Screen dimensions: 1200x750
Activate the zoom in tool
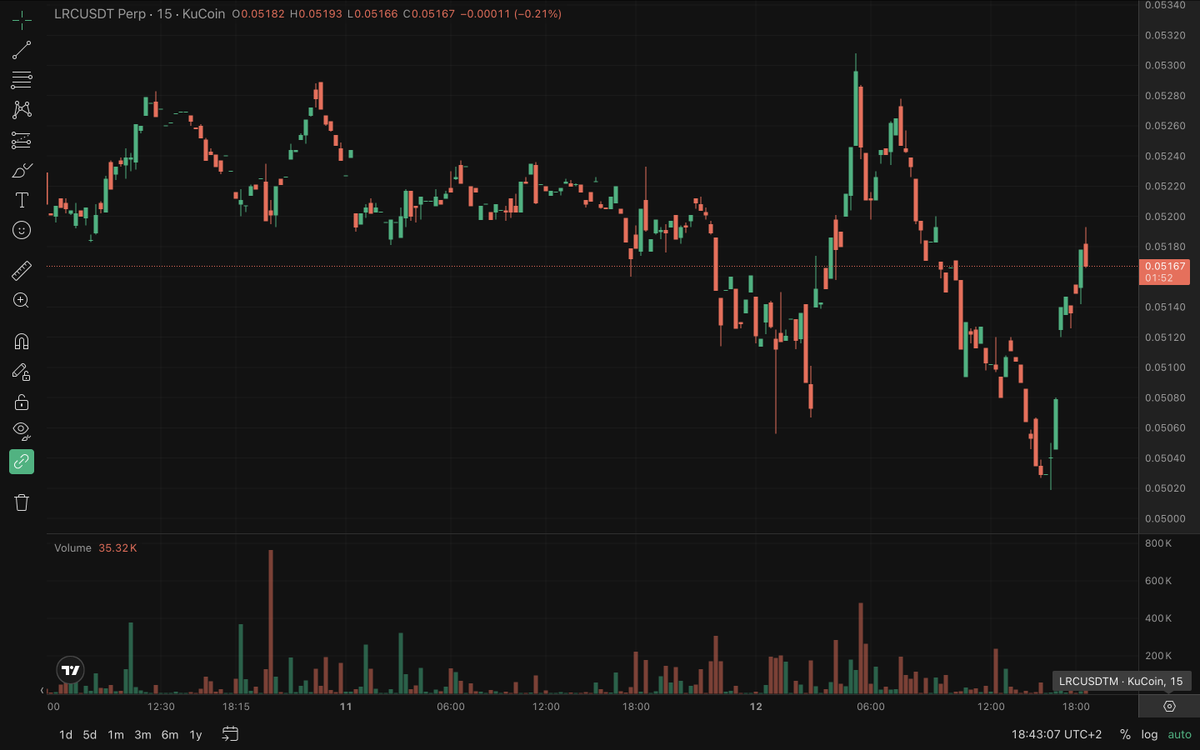point(21,300)
